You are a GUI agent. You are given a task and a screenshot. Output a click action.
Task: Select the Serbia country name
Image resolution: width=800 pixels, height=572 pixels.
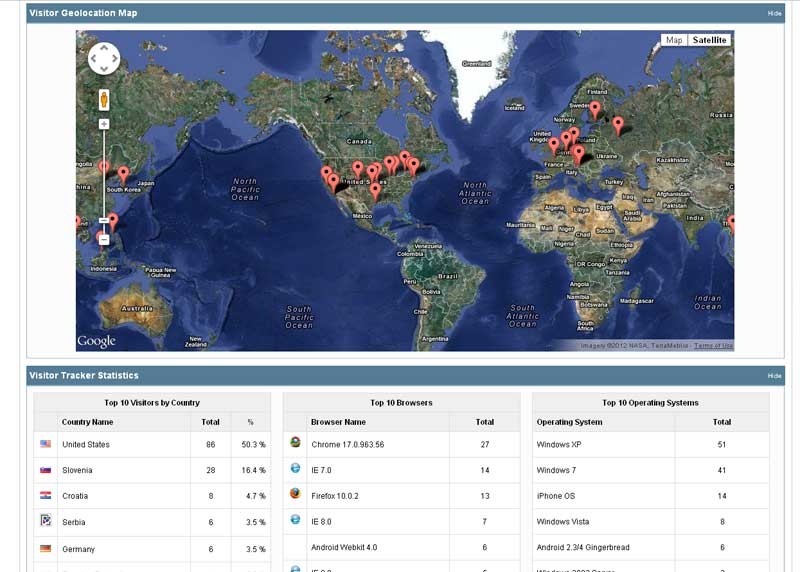(74, 522)
